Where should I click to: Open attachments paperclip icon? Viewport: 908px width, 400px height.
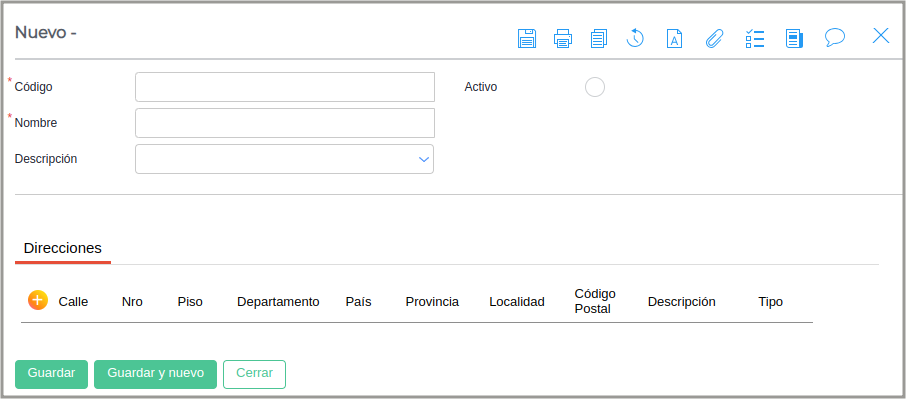[714, 38]
